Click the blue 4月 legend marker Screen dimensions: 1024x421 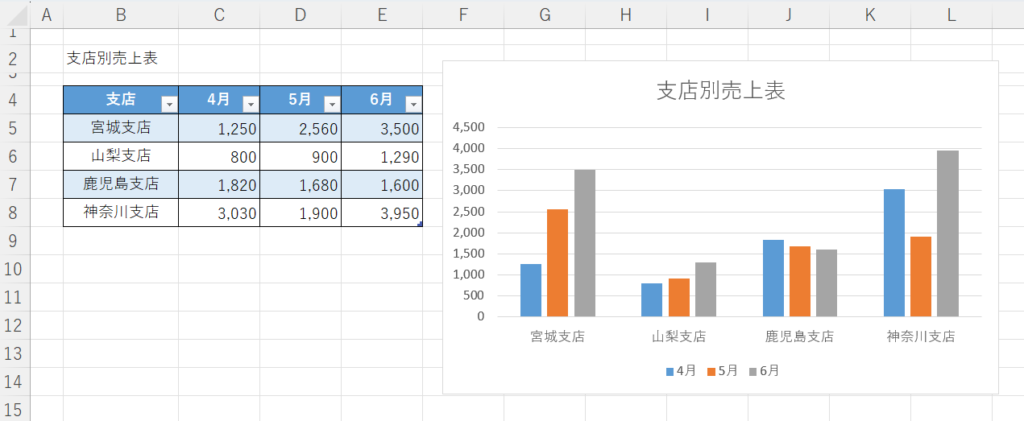pos(671,371)
